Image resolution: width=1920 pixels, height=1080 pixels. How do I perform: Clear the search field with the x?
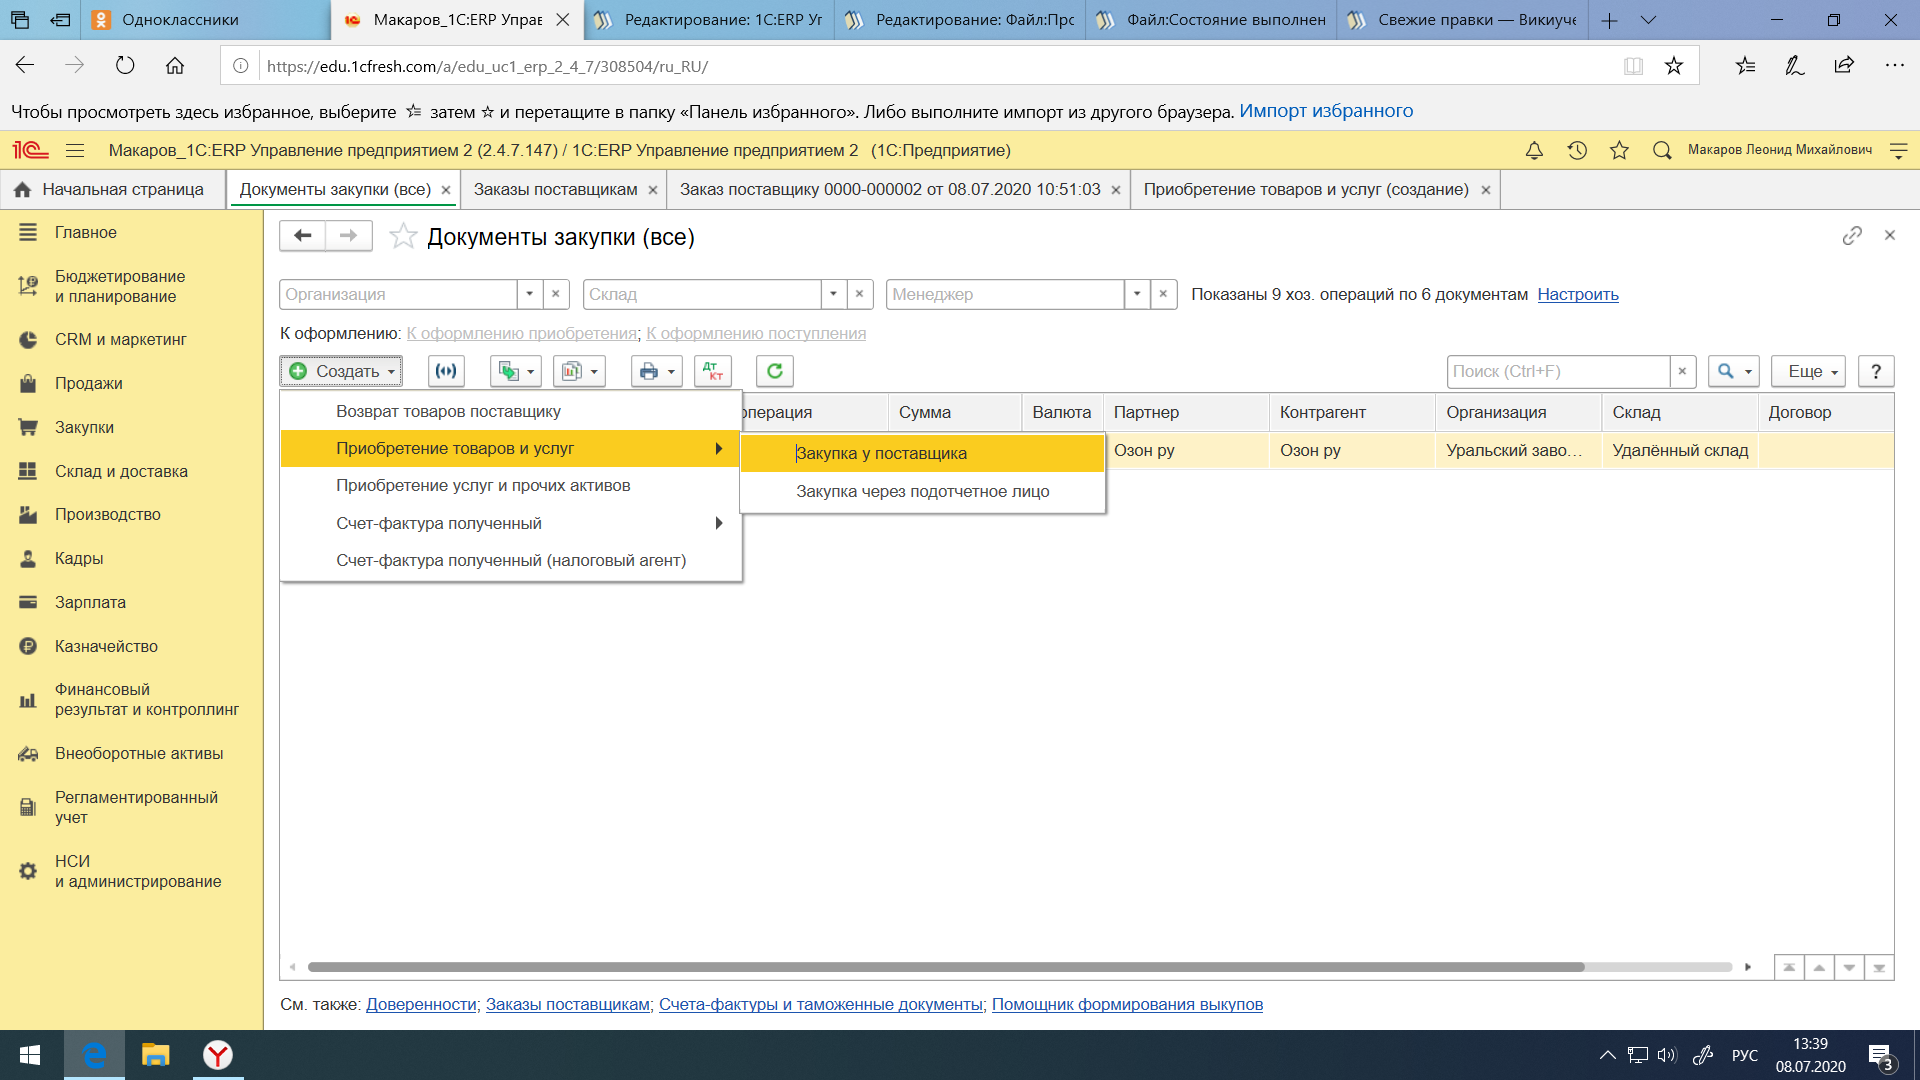tap(1682, 371)
